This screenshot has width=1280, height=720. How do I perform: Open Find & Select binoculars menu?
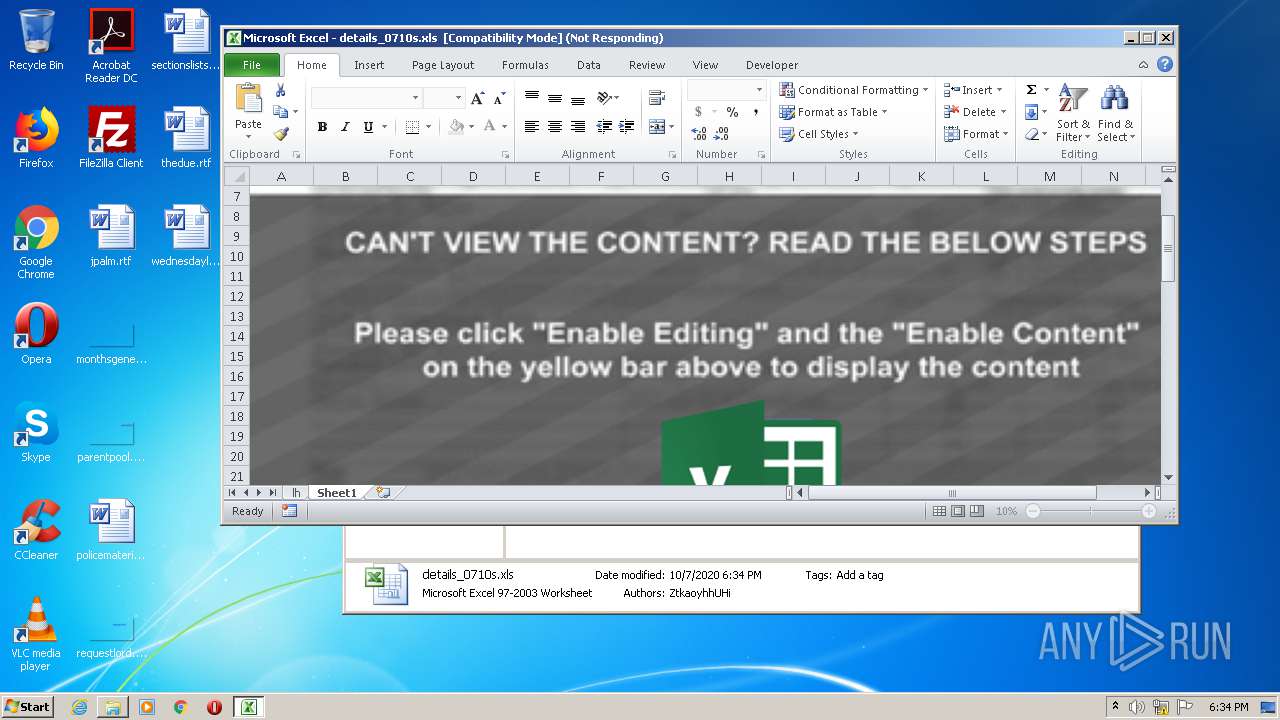coord(1115,113)
